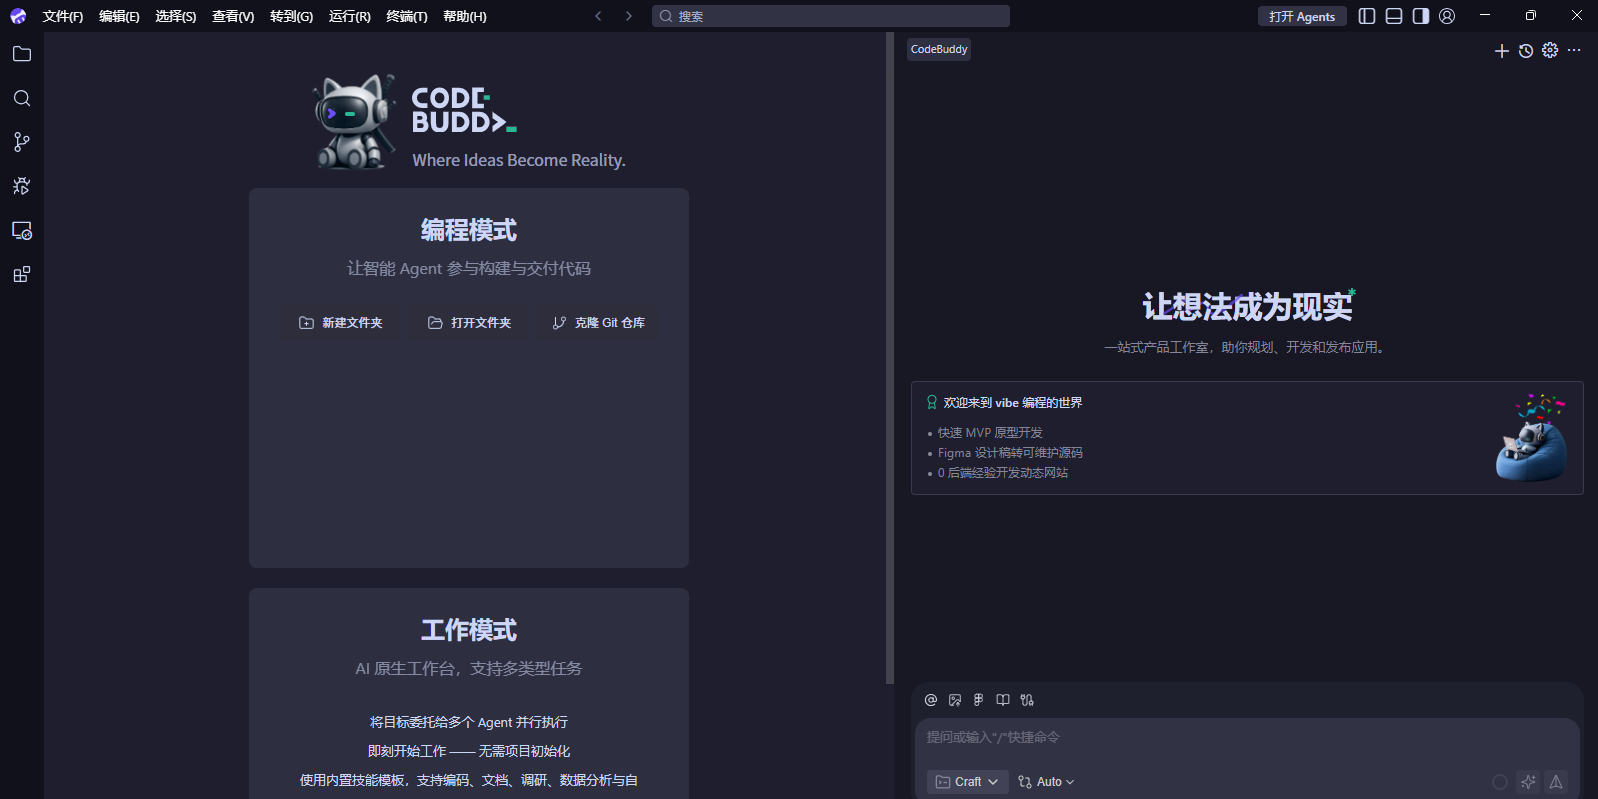Click the 打开 Agents button
1598x799 pixels.
[1302, 16]
